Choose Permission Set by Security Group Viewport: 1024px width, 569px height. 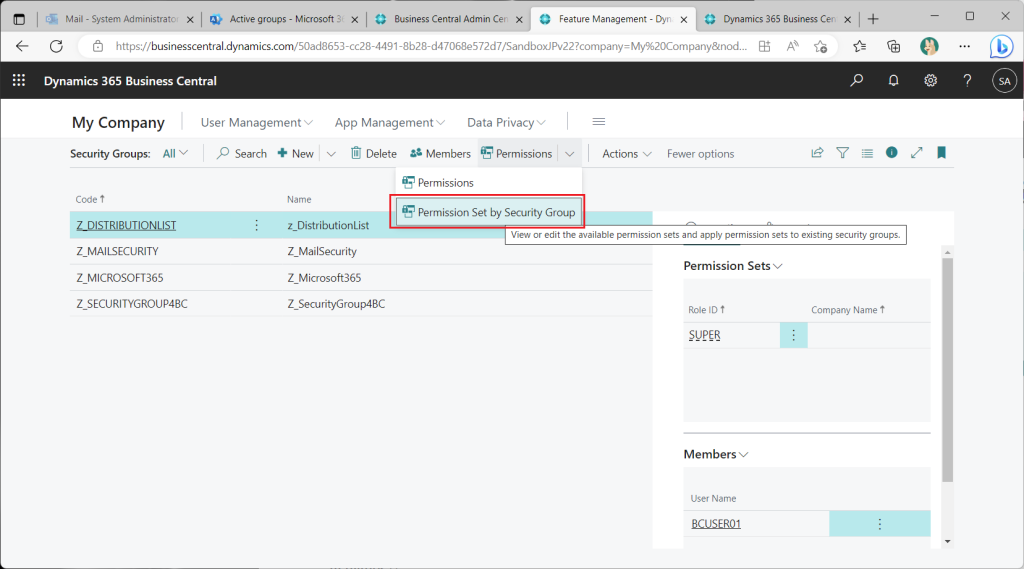pyautogui.click(x=488, y=212)
